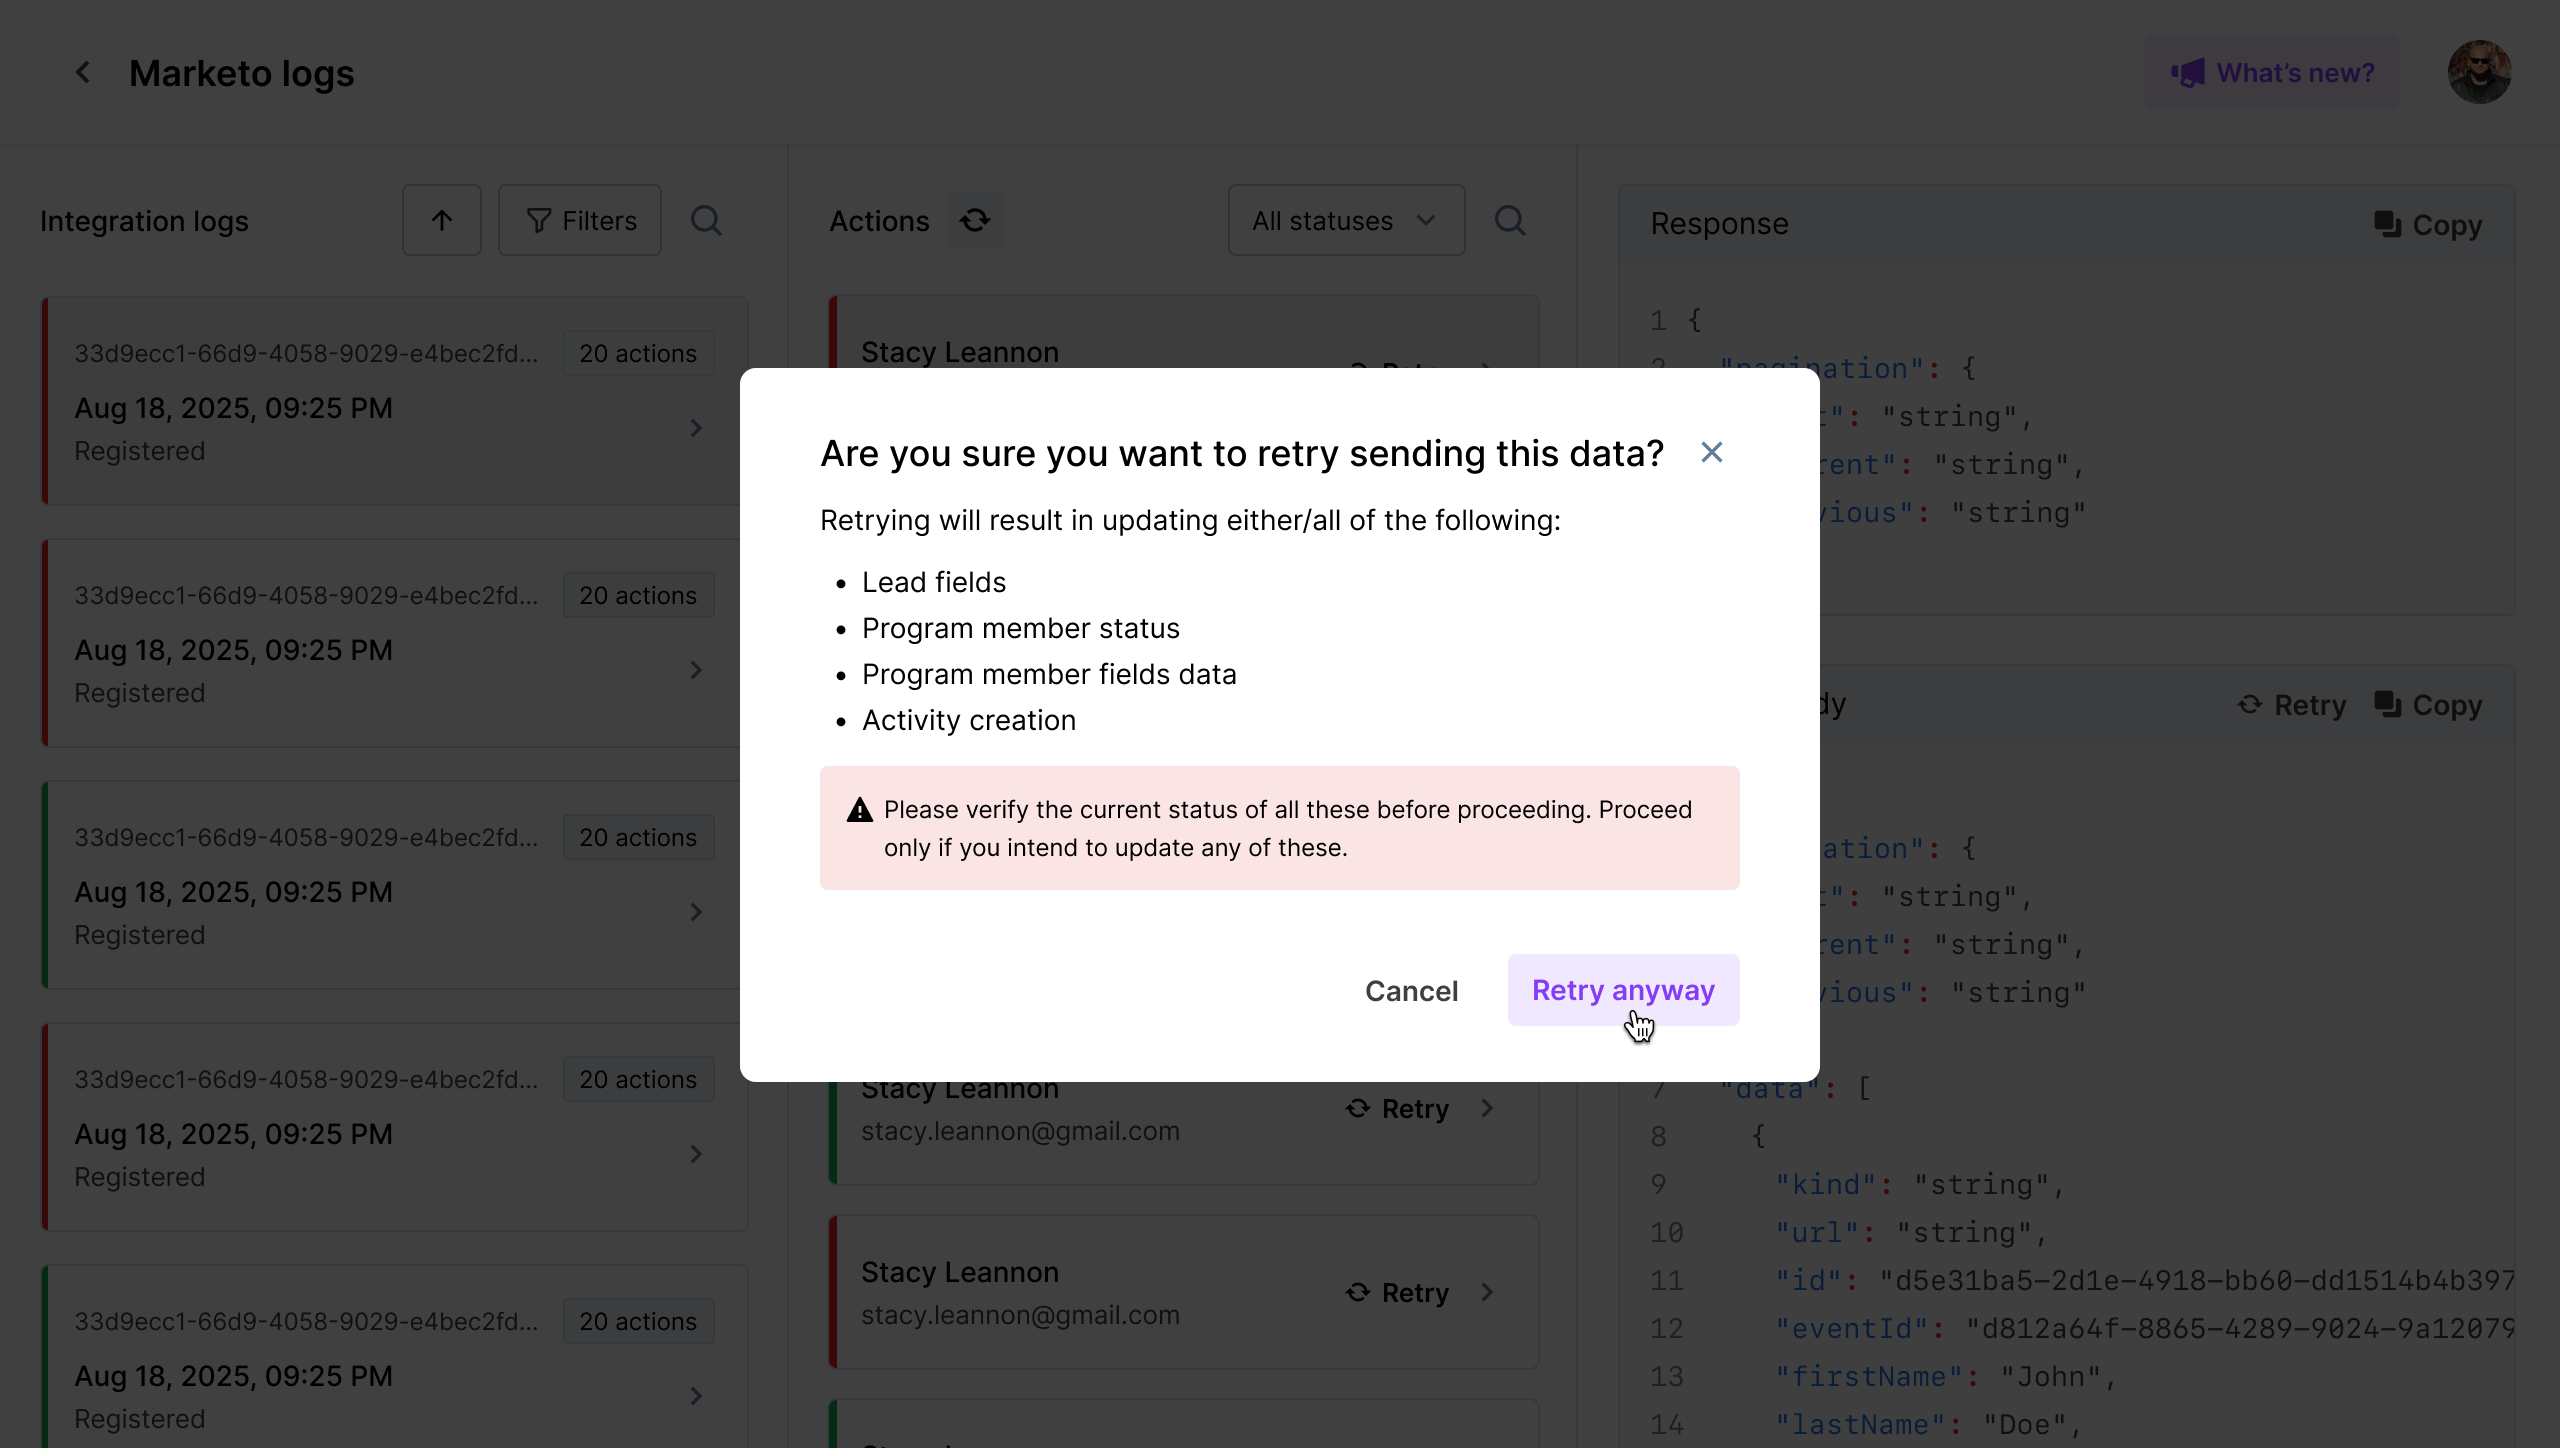Copy the Response content

point(2428,225)
